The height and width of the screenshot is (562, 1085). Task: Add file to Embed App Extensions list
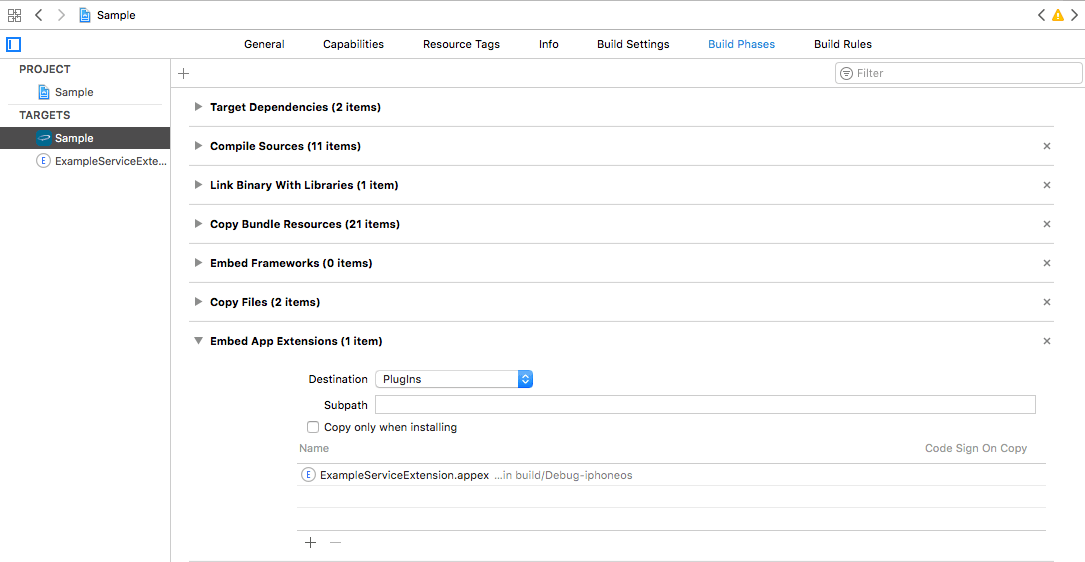click(x=310, y=542)
